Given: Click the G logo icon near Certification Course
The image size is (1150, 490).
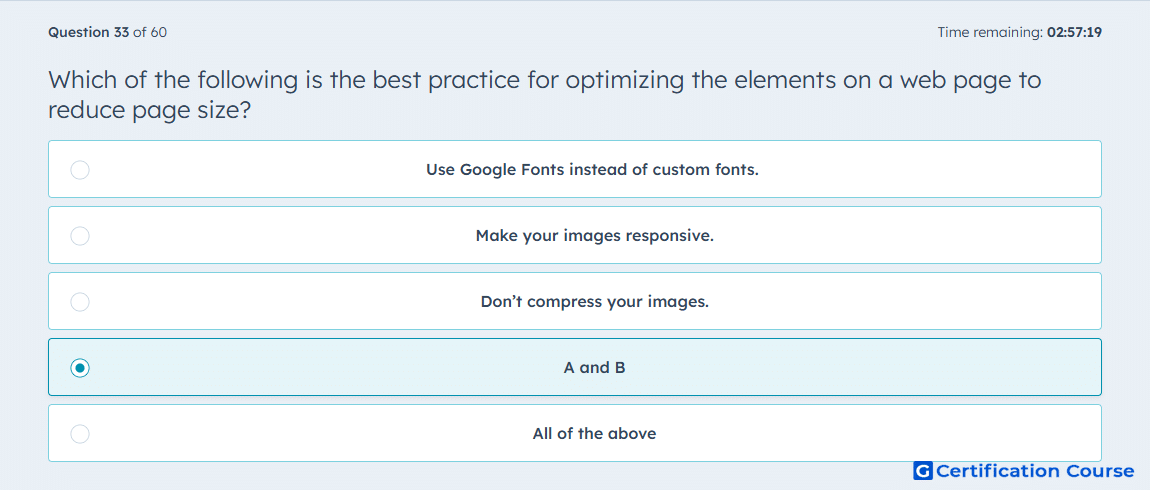Looking at the screenshot, I should pos(923,471).
